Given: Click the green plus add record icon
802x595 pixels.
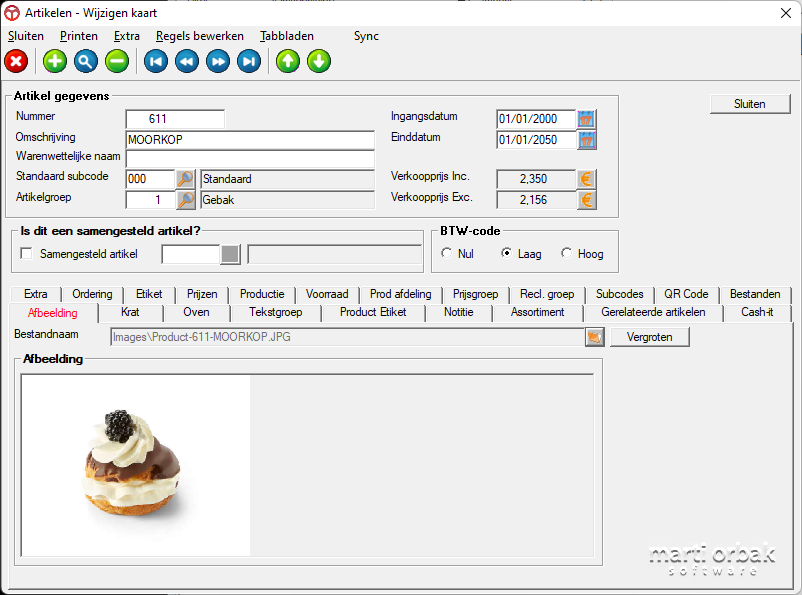Looking at the screenshot, I should [x=55, y=61].
